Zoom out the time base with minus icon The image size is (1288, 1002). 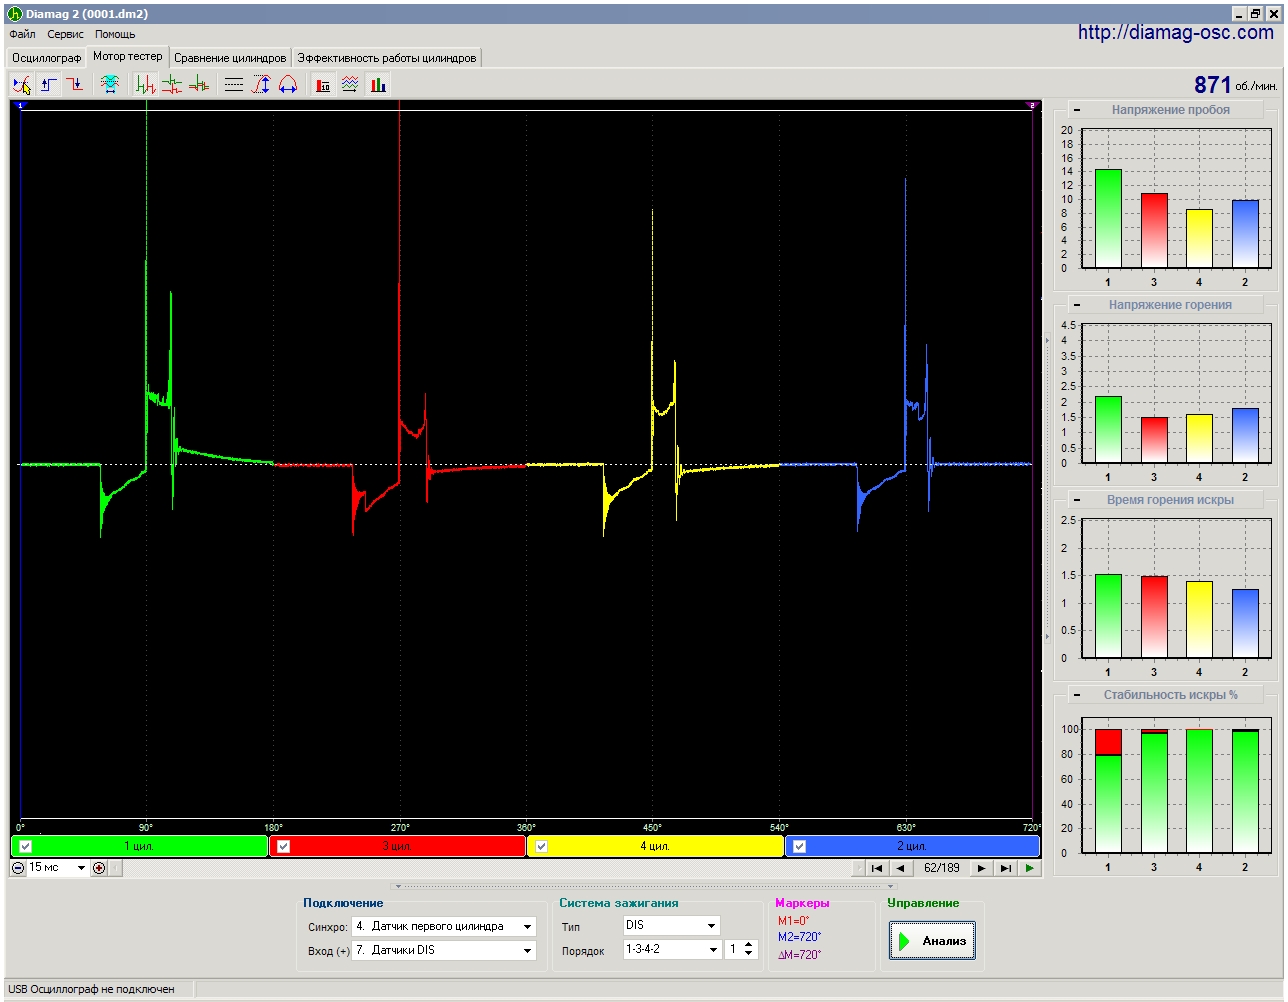[18, 868]
